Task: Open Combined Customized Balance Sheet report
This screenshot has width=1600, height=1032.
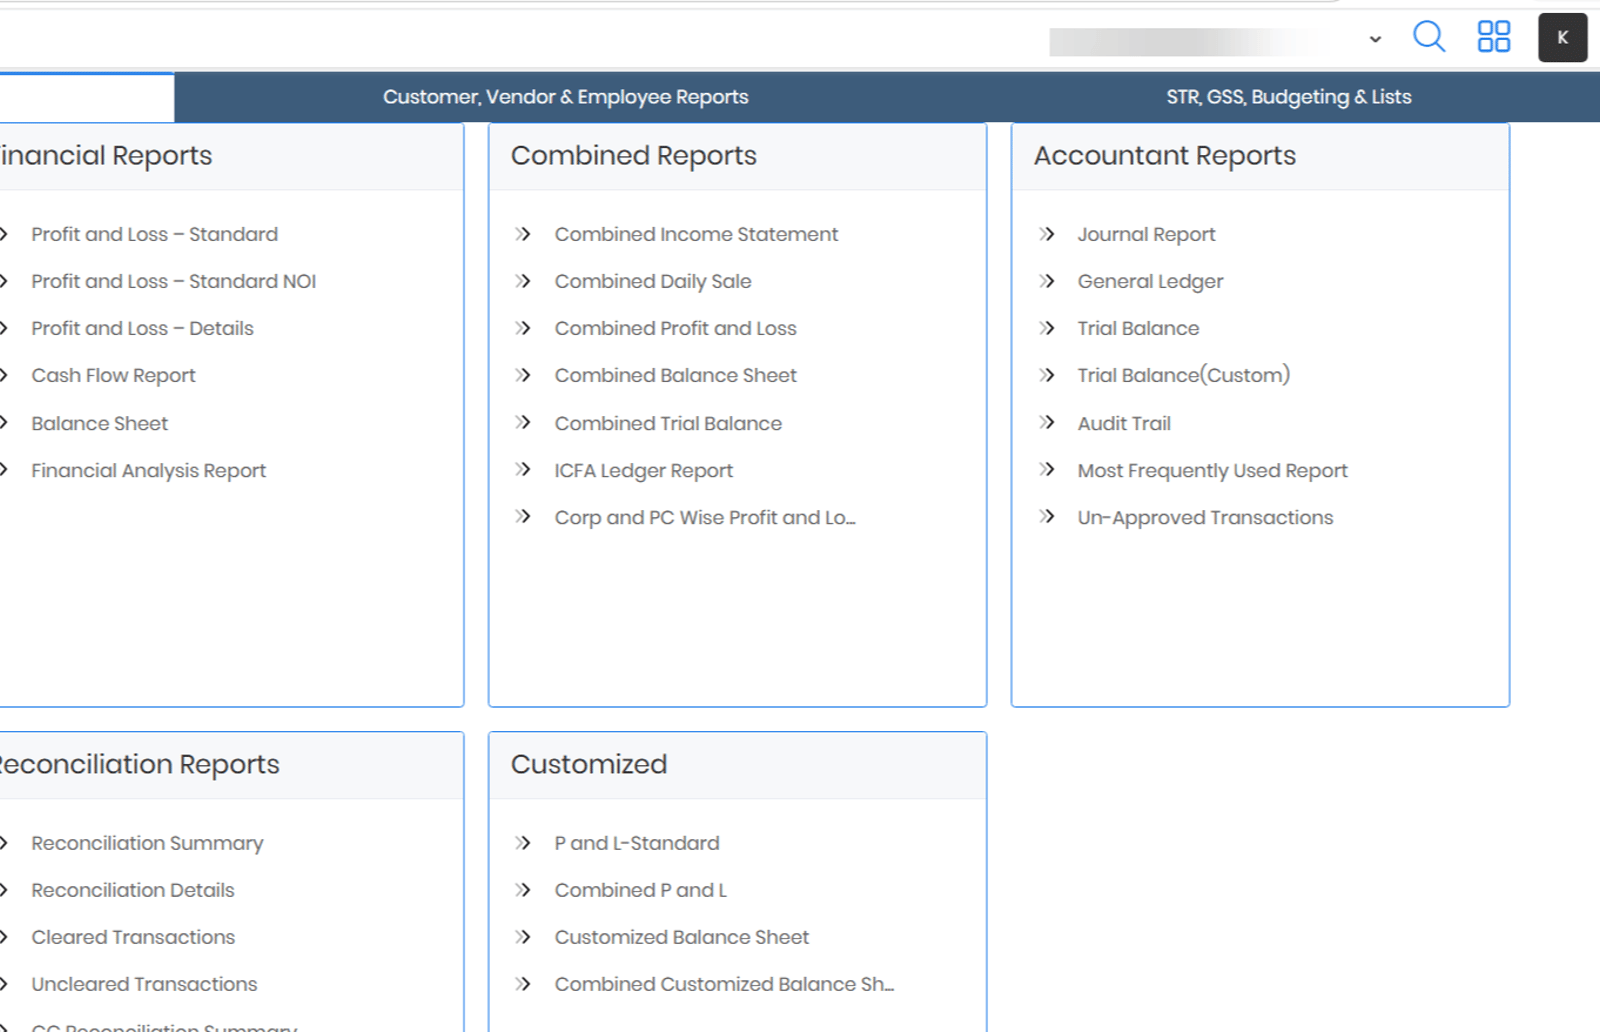Action: click(724, 984)
